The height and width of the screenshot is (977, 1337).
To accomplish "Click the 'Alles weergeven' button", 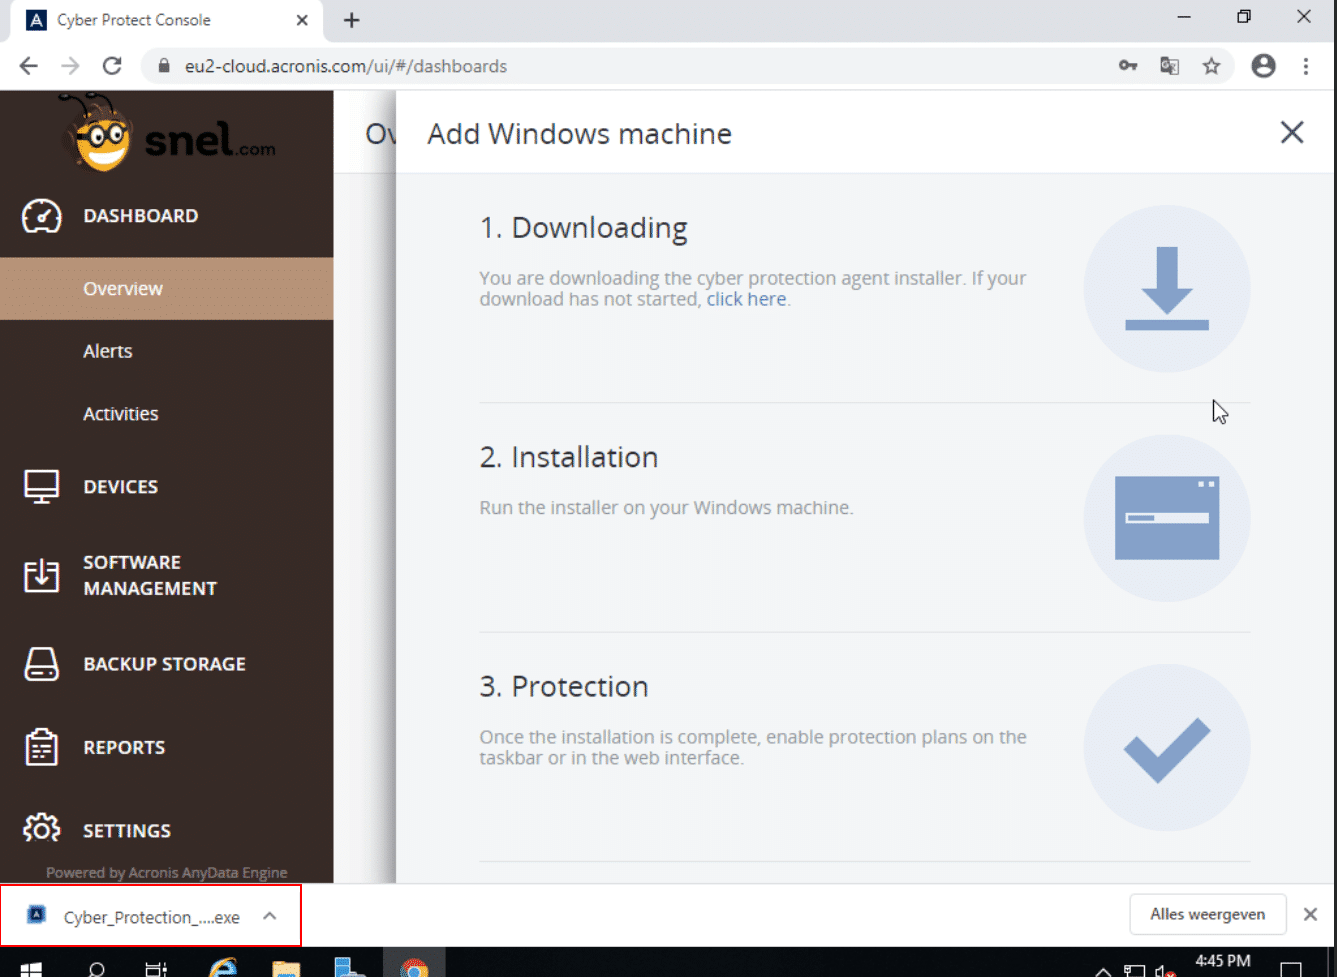I will click(1207, 914).
